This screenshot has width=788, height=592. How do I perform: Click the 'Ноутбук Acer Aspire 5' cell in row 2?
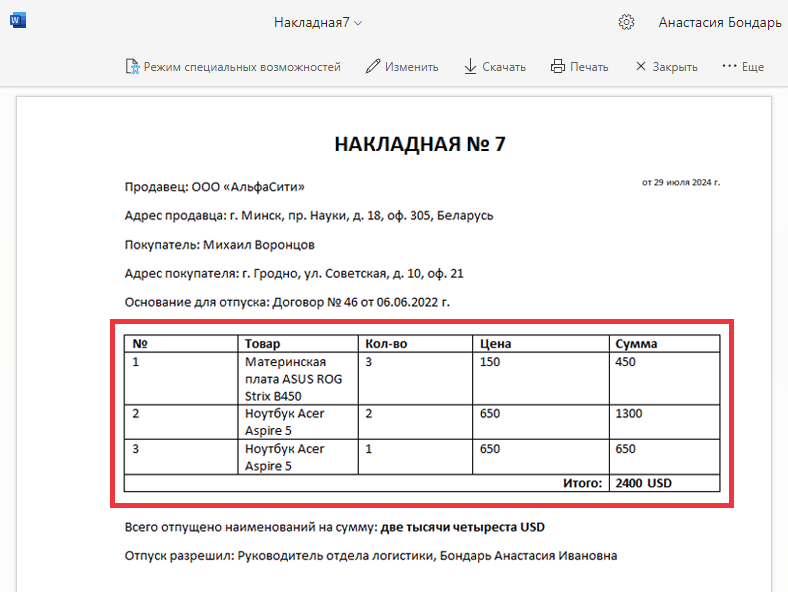pyautogui.click(x=298, y=422)
